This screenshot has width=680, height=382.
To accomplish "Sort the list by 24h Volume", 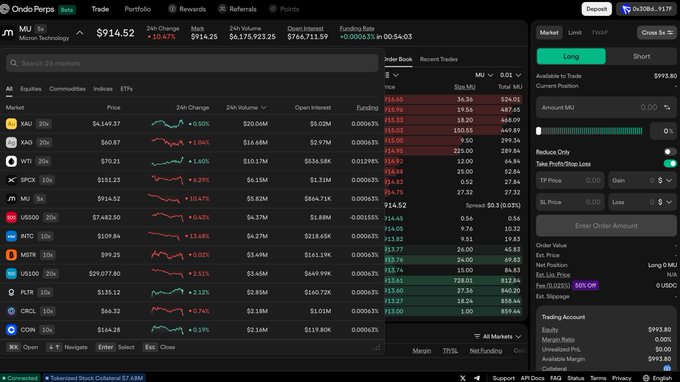I will coord(246,108).
